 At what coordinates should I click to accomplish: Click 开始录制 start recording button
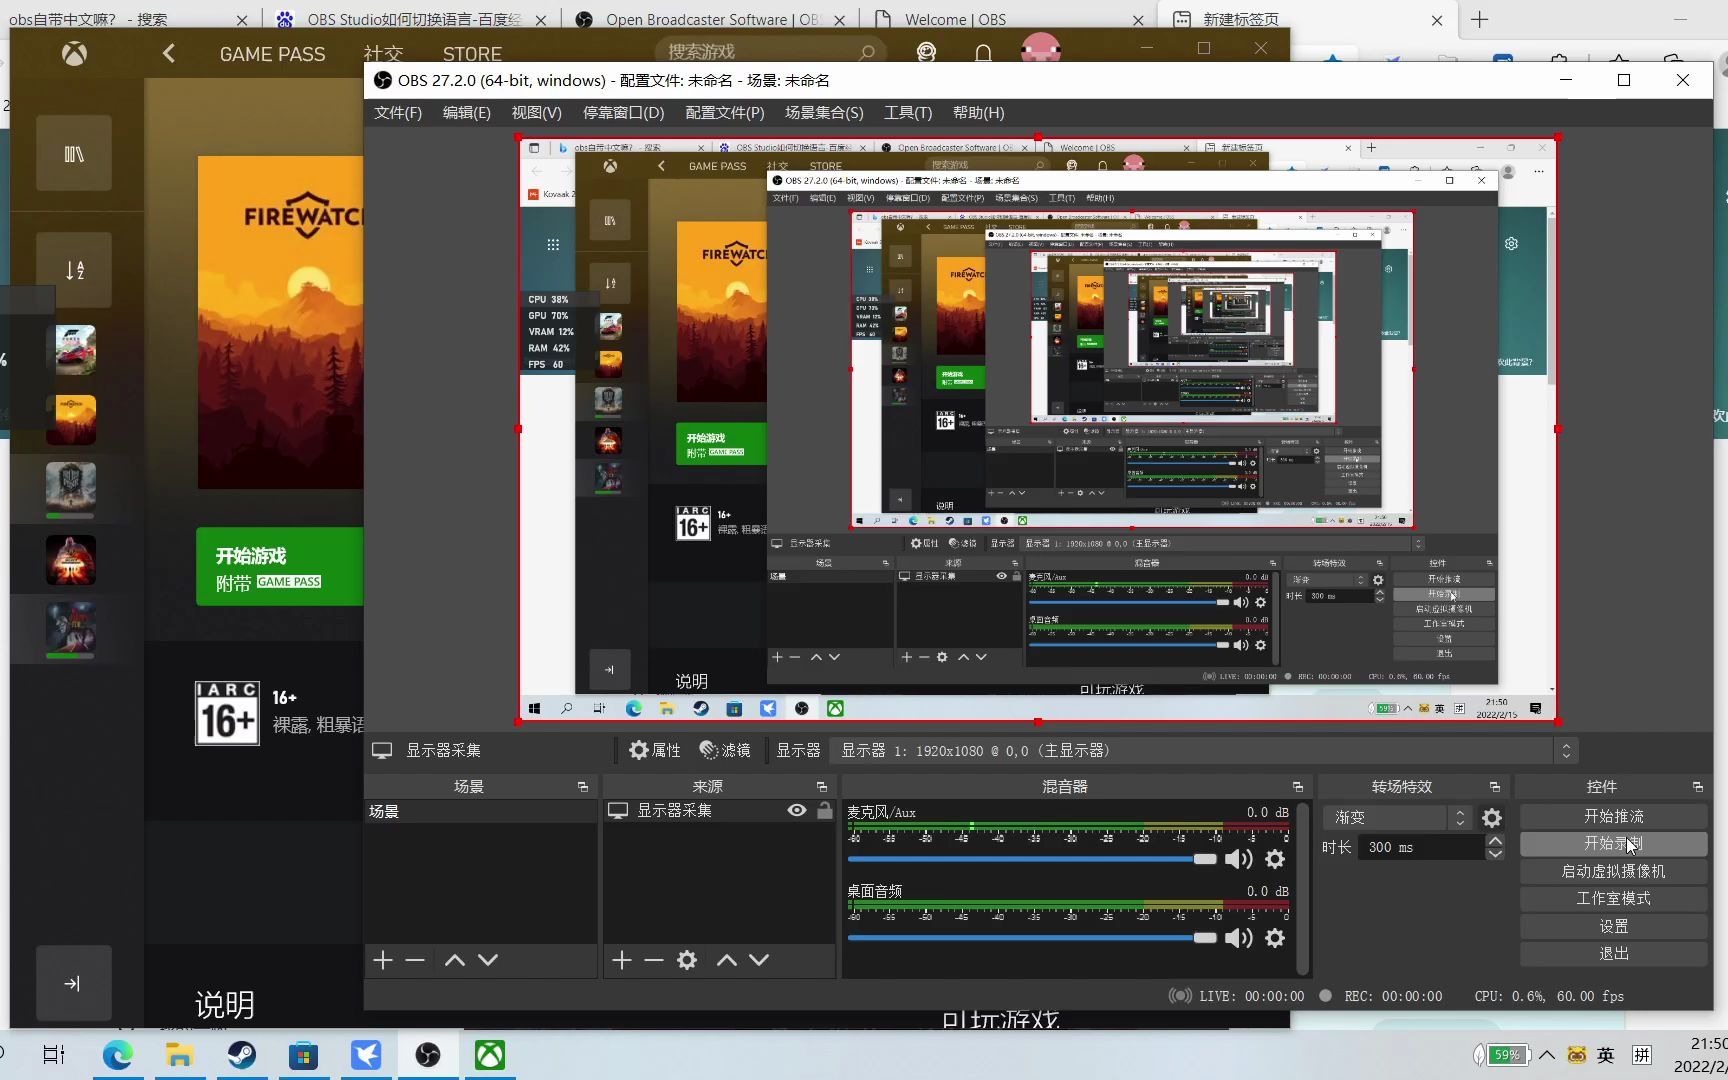point(1613,844)
